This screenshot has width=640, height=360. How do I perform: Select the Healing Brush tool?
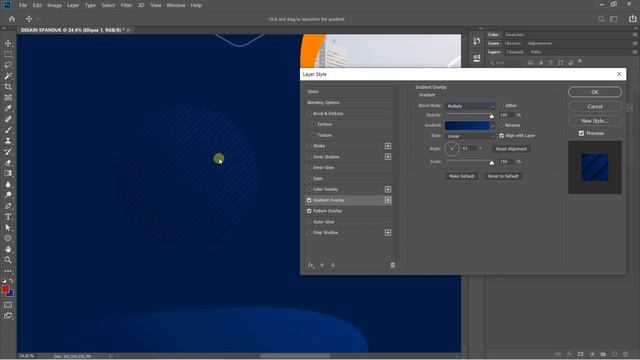[x=8, y=119]
